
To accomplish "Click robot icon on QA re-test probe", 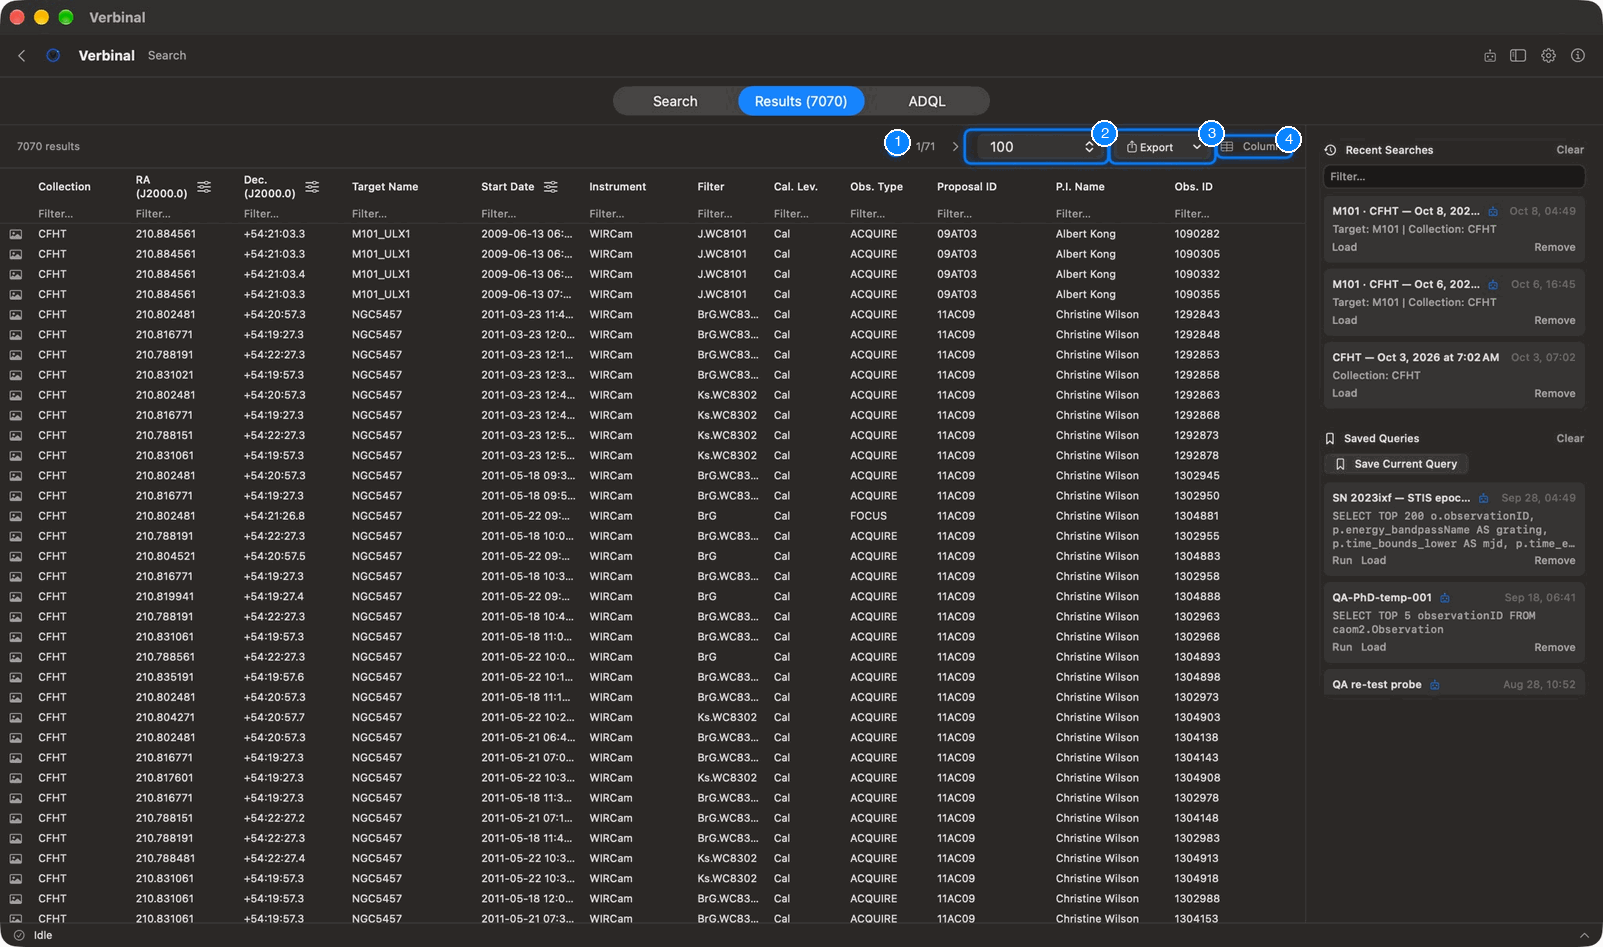I will (1435, 685).
